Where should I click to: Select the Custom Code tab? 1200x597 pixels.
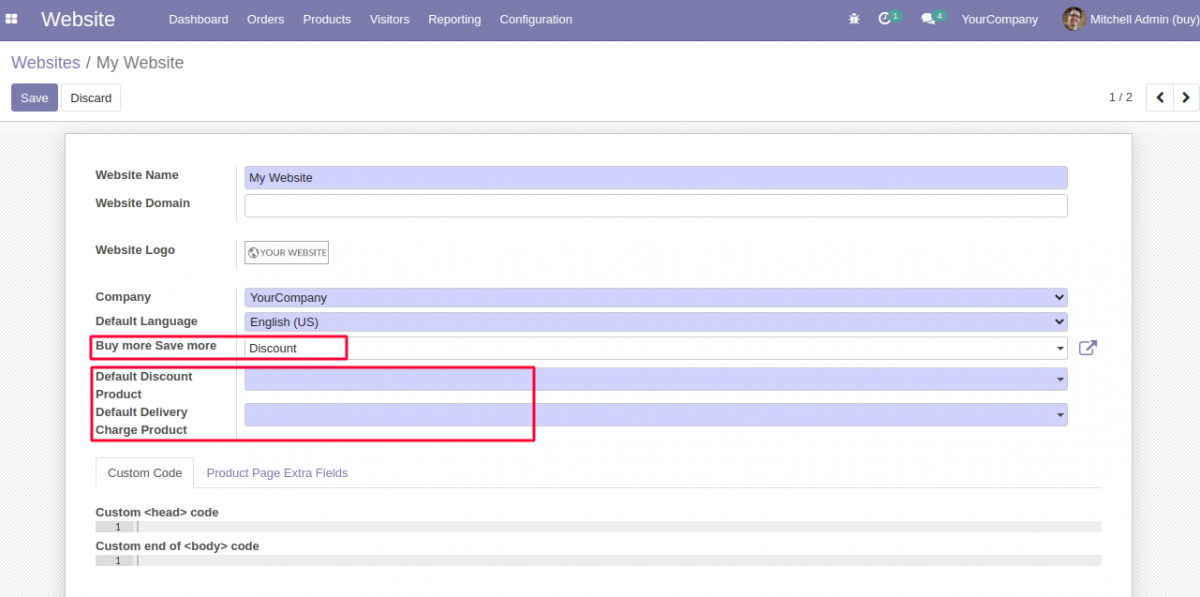click(144, 472)
